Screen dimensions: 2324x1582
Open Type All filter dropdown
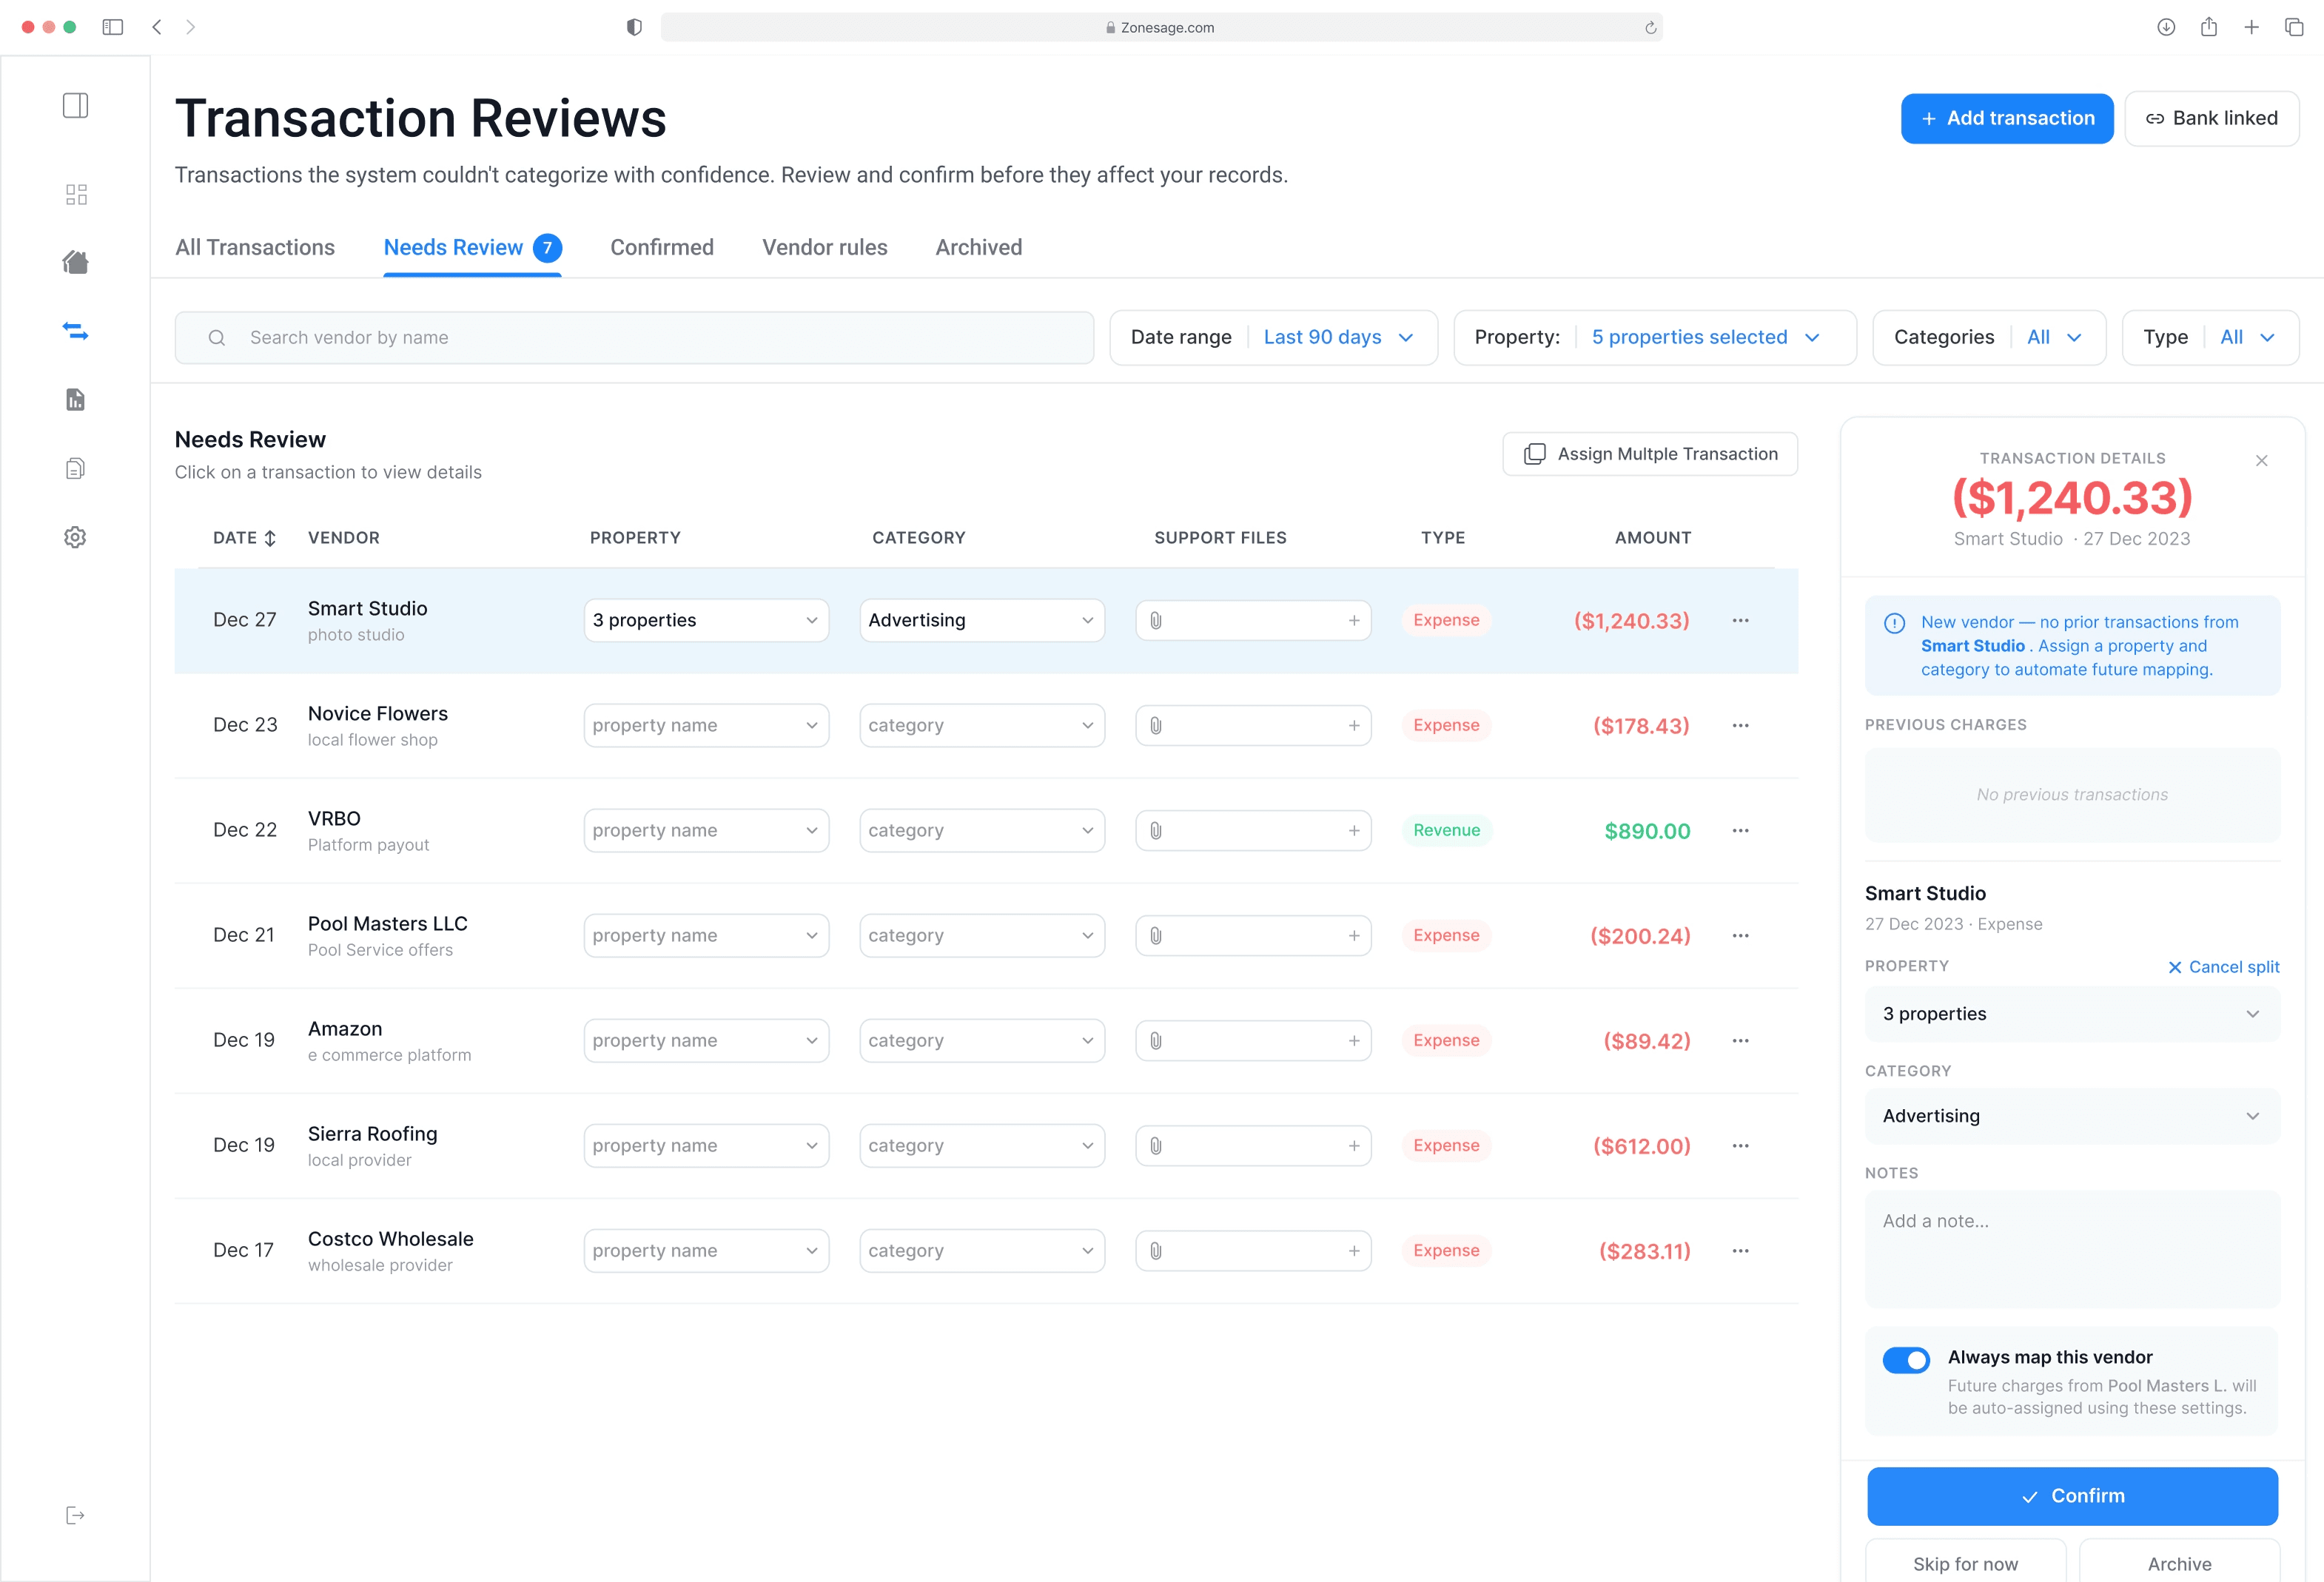(x=2210, y=338)
